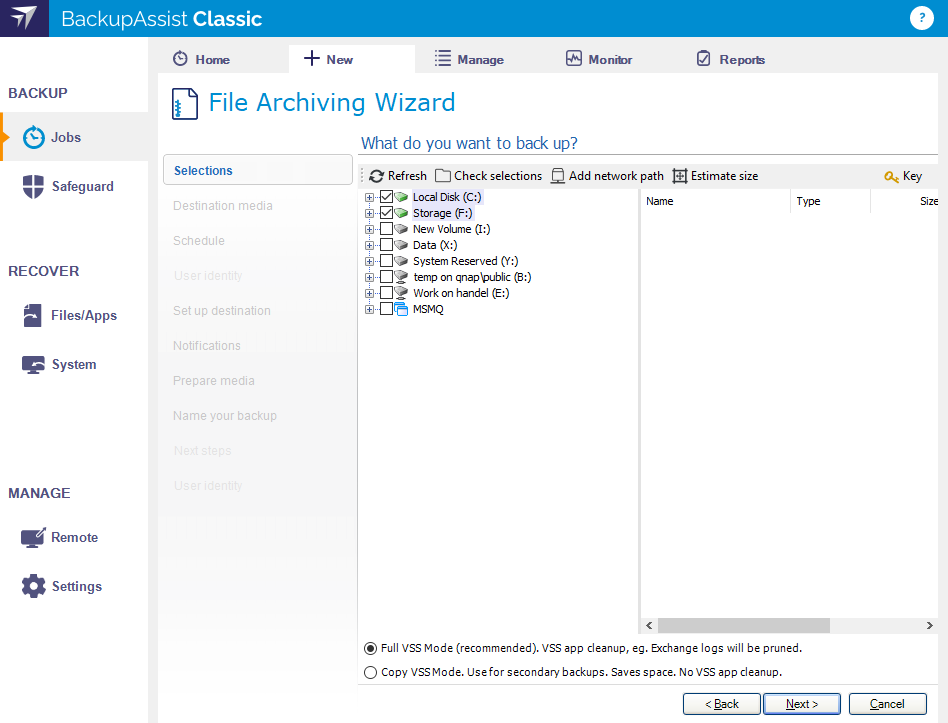Click the Data (X:) drive icon

pos(401,245)
